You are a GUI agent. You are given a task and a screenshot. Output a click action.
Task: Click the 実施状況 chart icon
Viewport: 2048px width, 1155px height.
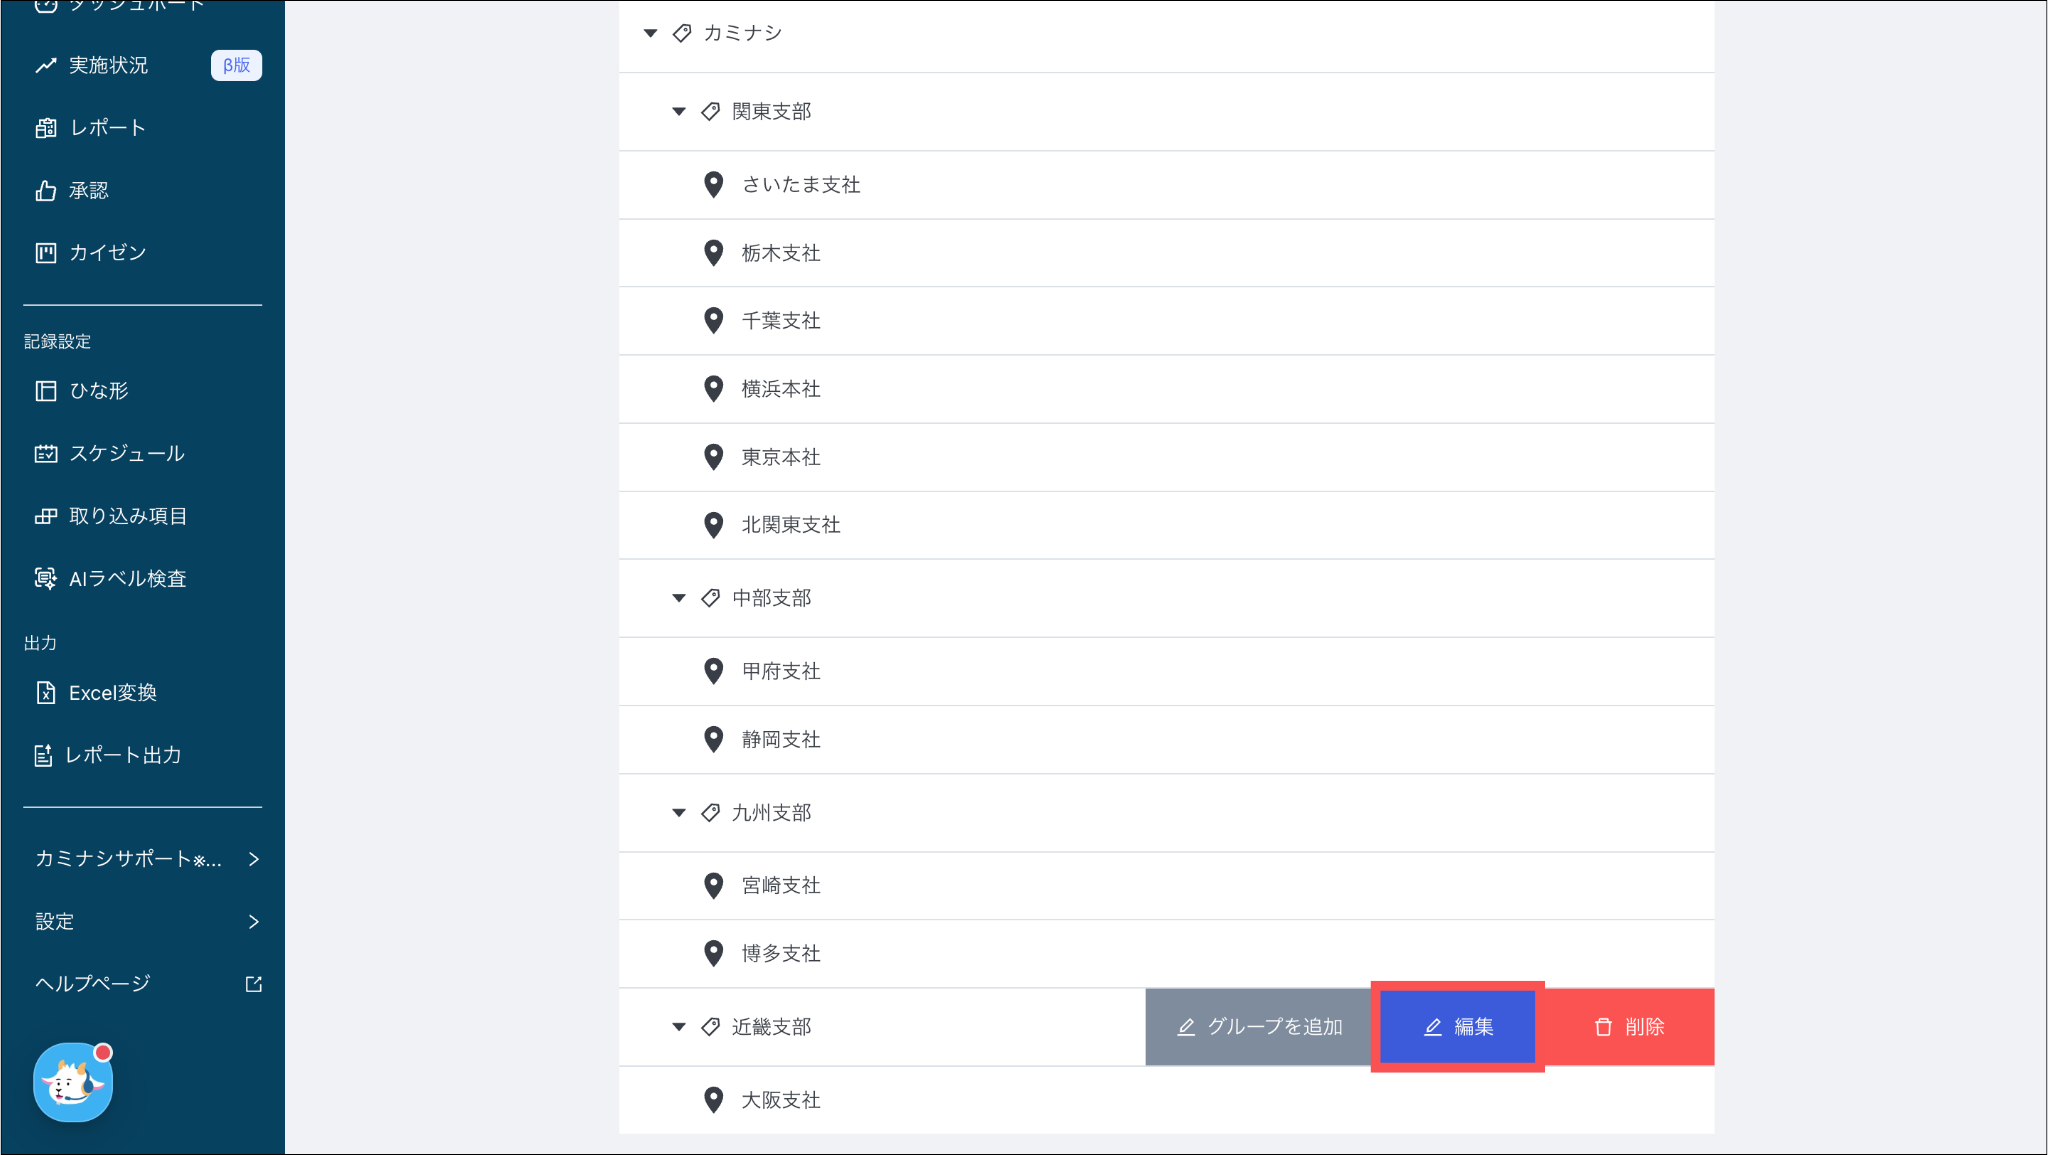pyautogui.click(x=46, y=66)
